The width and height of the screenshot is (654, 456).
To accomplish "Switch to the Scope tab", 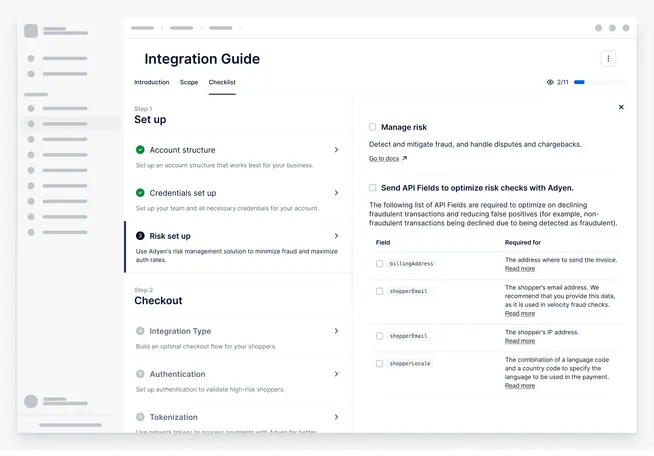I will coord(189,82).
